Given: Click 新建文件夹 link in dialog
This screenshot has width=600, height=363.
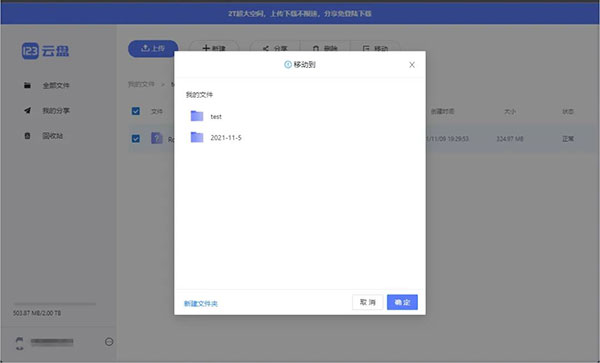Looking at the screenshot, I should click(x=201, y=304).
